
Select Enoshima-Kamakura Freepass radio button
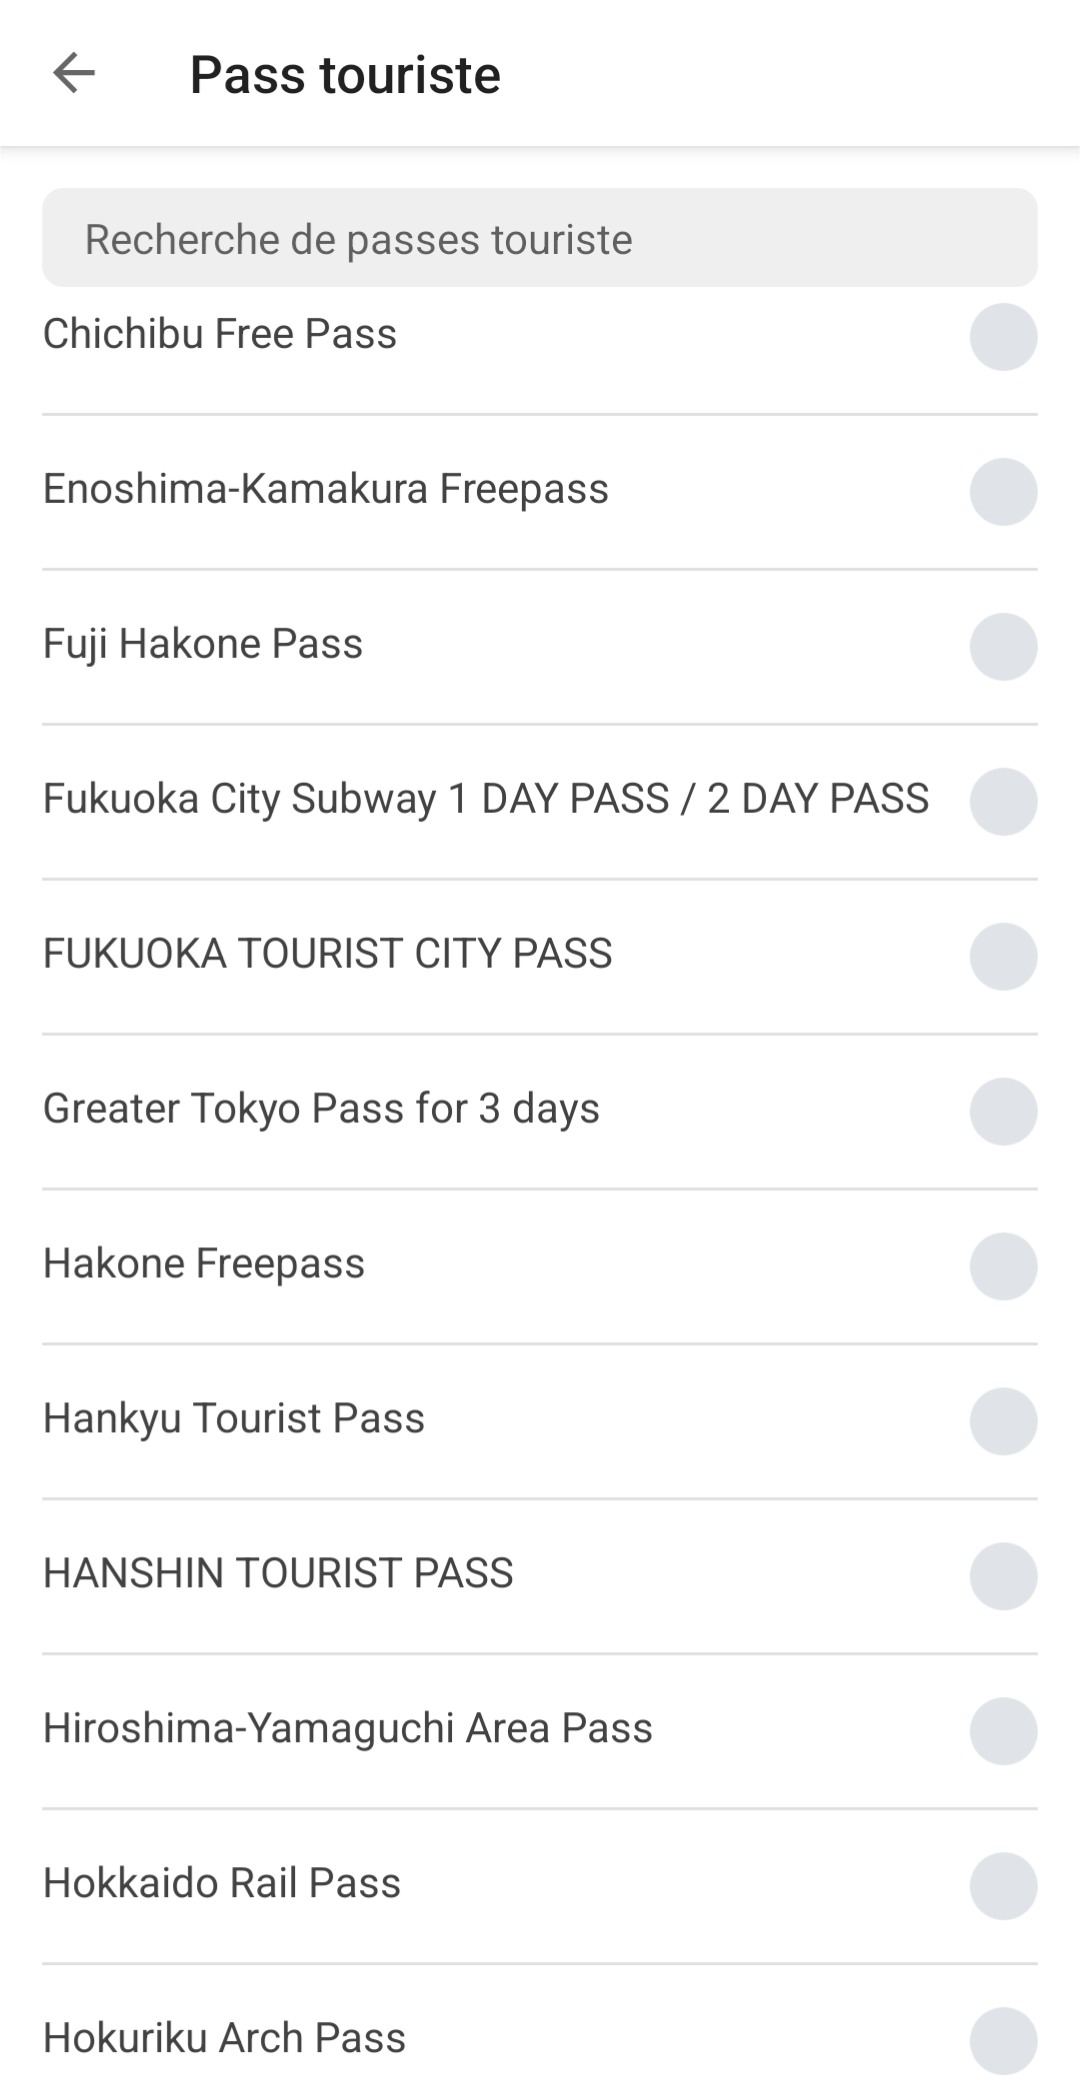tap(1003, 492)
